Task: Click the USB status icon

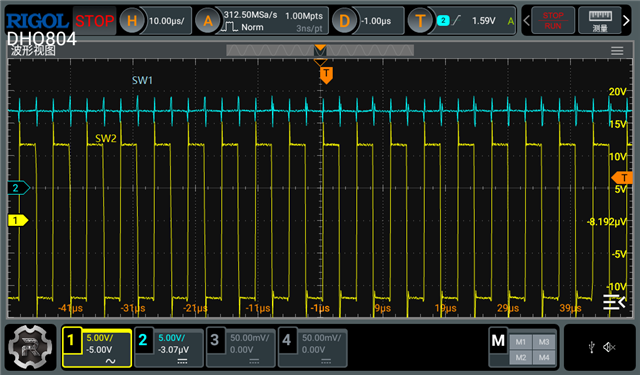Action: coord(592,347)
